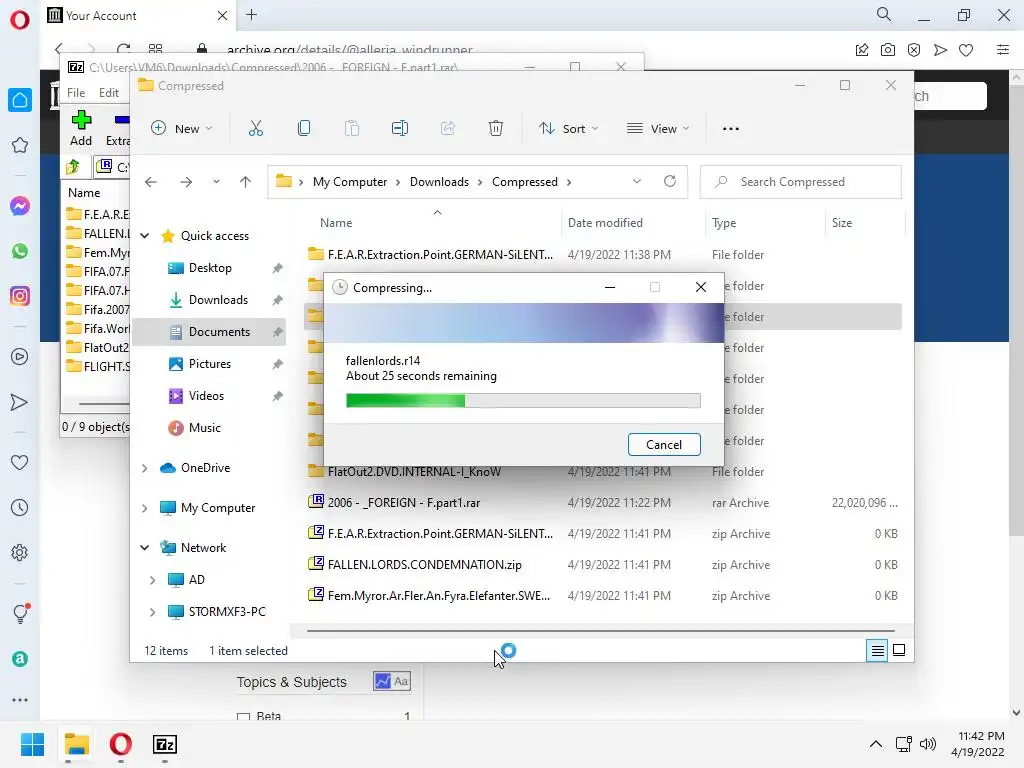Open the Sort dropdown
The image size is (1024, 768).
point(568,129)
